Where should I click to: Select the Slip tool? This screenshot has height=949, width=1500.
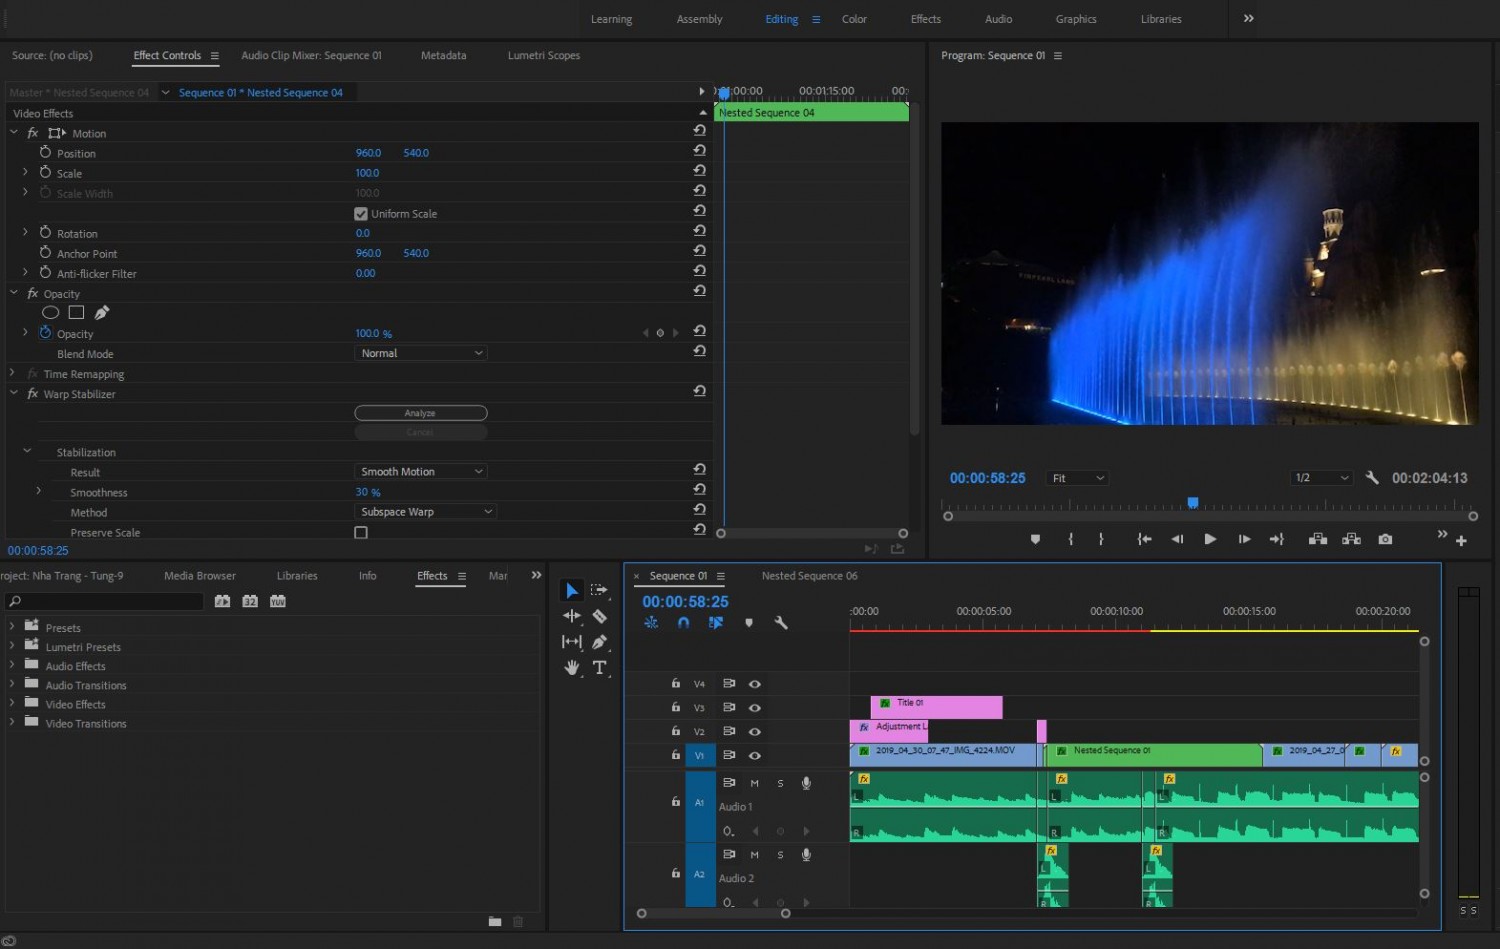click(x=572, y=642)
